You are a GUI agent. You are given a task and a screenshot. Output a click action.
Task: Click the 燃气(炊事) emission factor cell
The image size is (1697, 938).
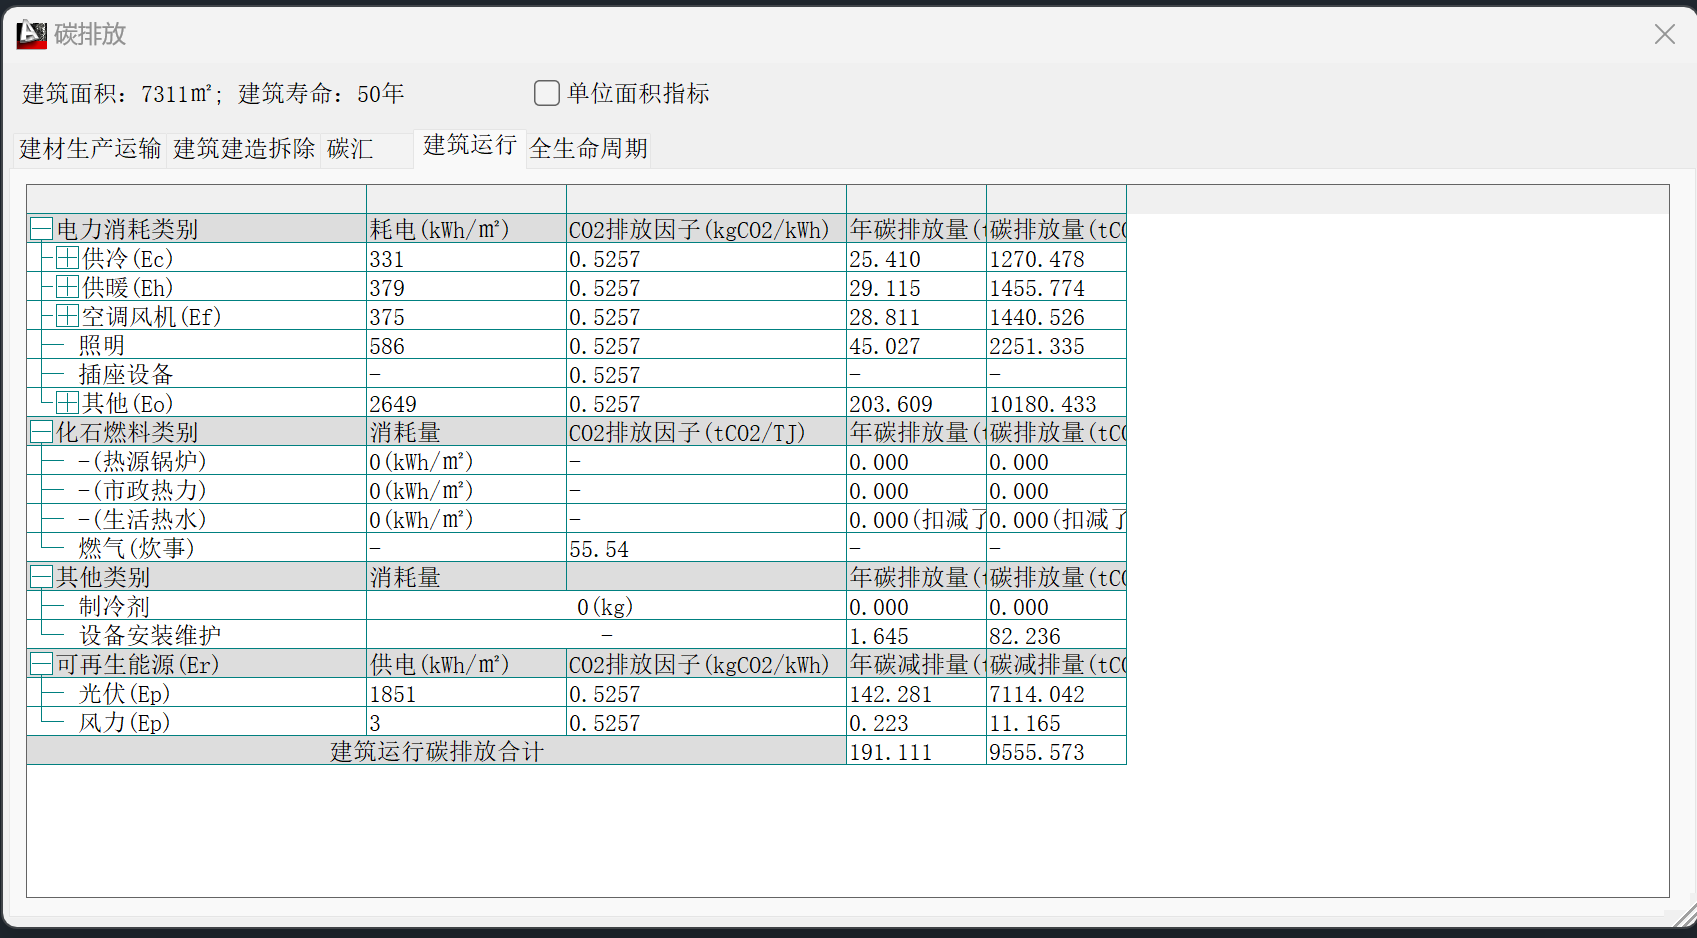(705, 549)
